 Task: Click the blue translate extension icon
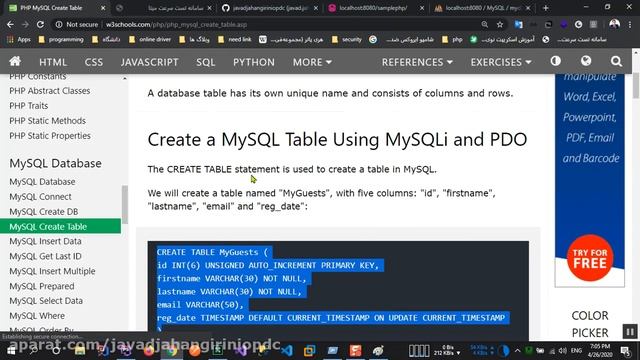click(x=518, y=24)
